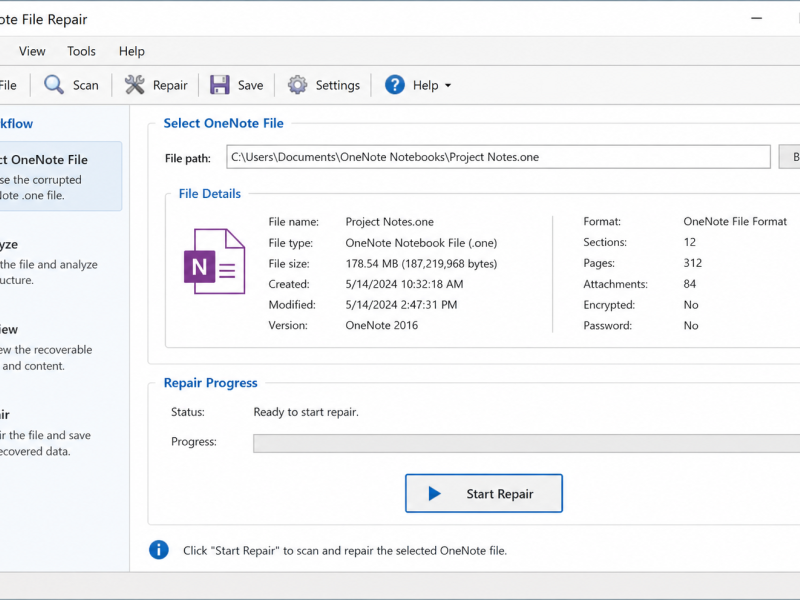800x600 pixels.
Task: Click the Encrypted value No
Action: click(691, 305)
